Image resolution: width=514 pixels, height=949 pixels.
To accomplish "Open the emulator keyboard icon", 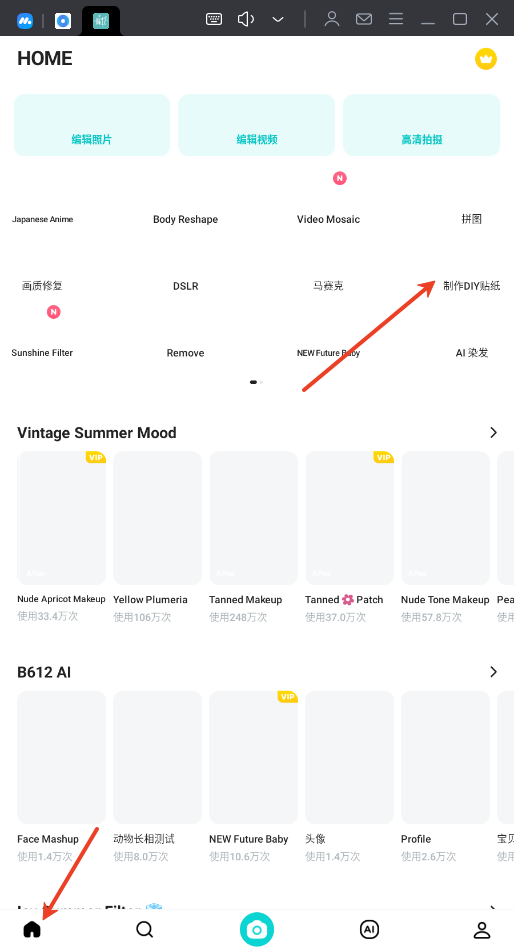I will (214, 19).
